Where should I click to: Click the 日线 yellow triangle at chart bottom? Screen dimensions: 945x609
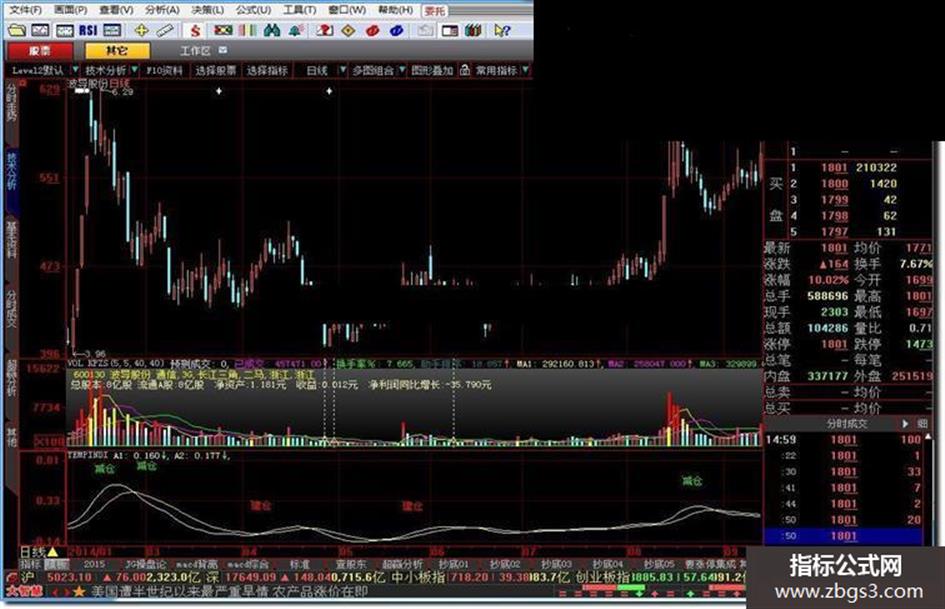click(x=53, y=552)
